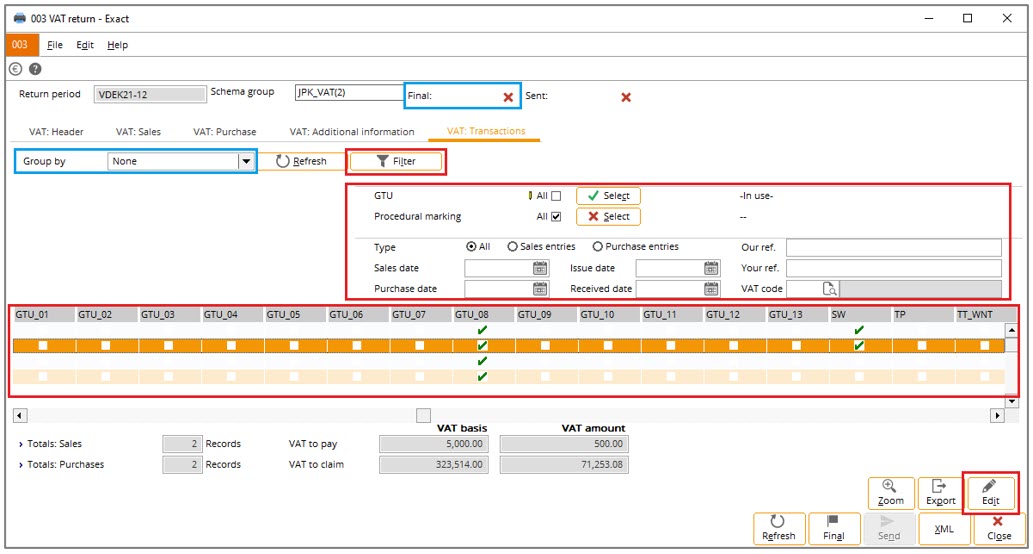Viewport: 1033px width, 554px height.
Task: Expand the Totals: Purchases row
Action: pyautogui.click(x=21, y=464)
